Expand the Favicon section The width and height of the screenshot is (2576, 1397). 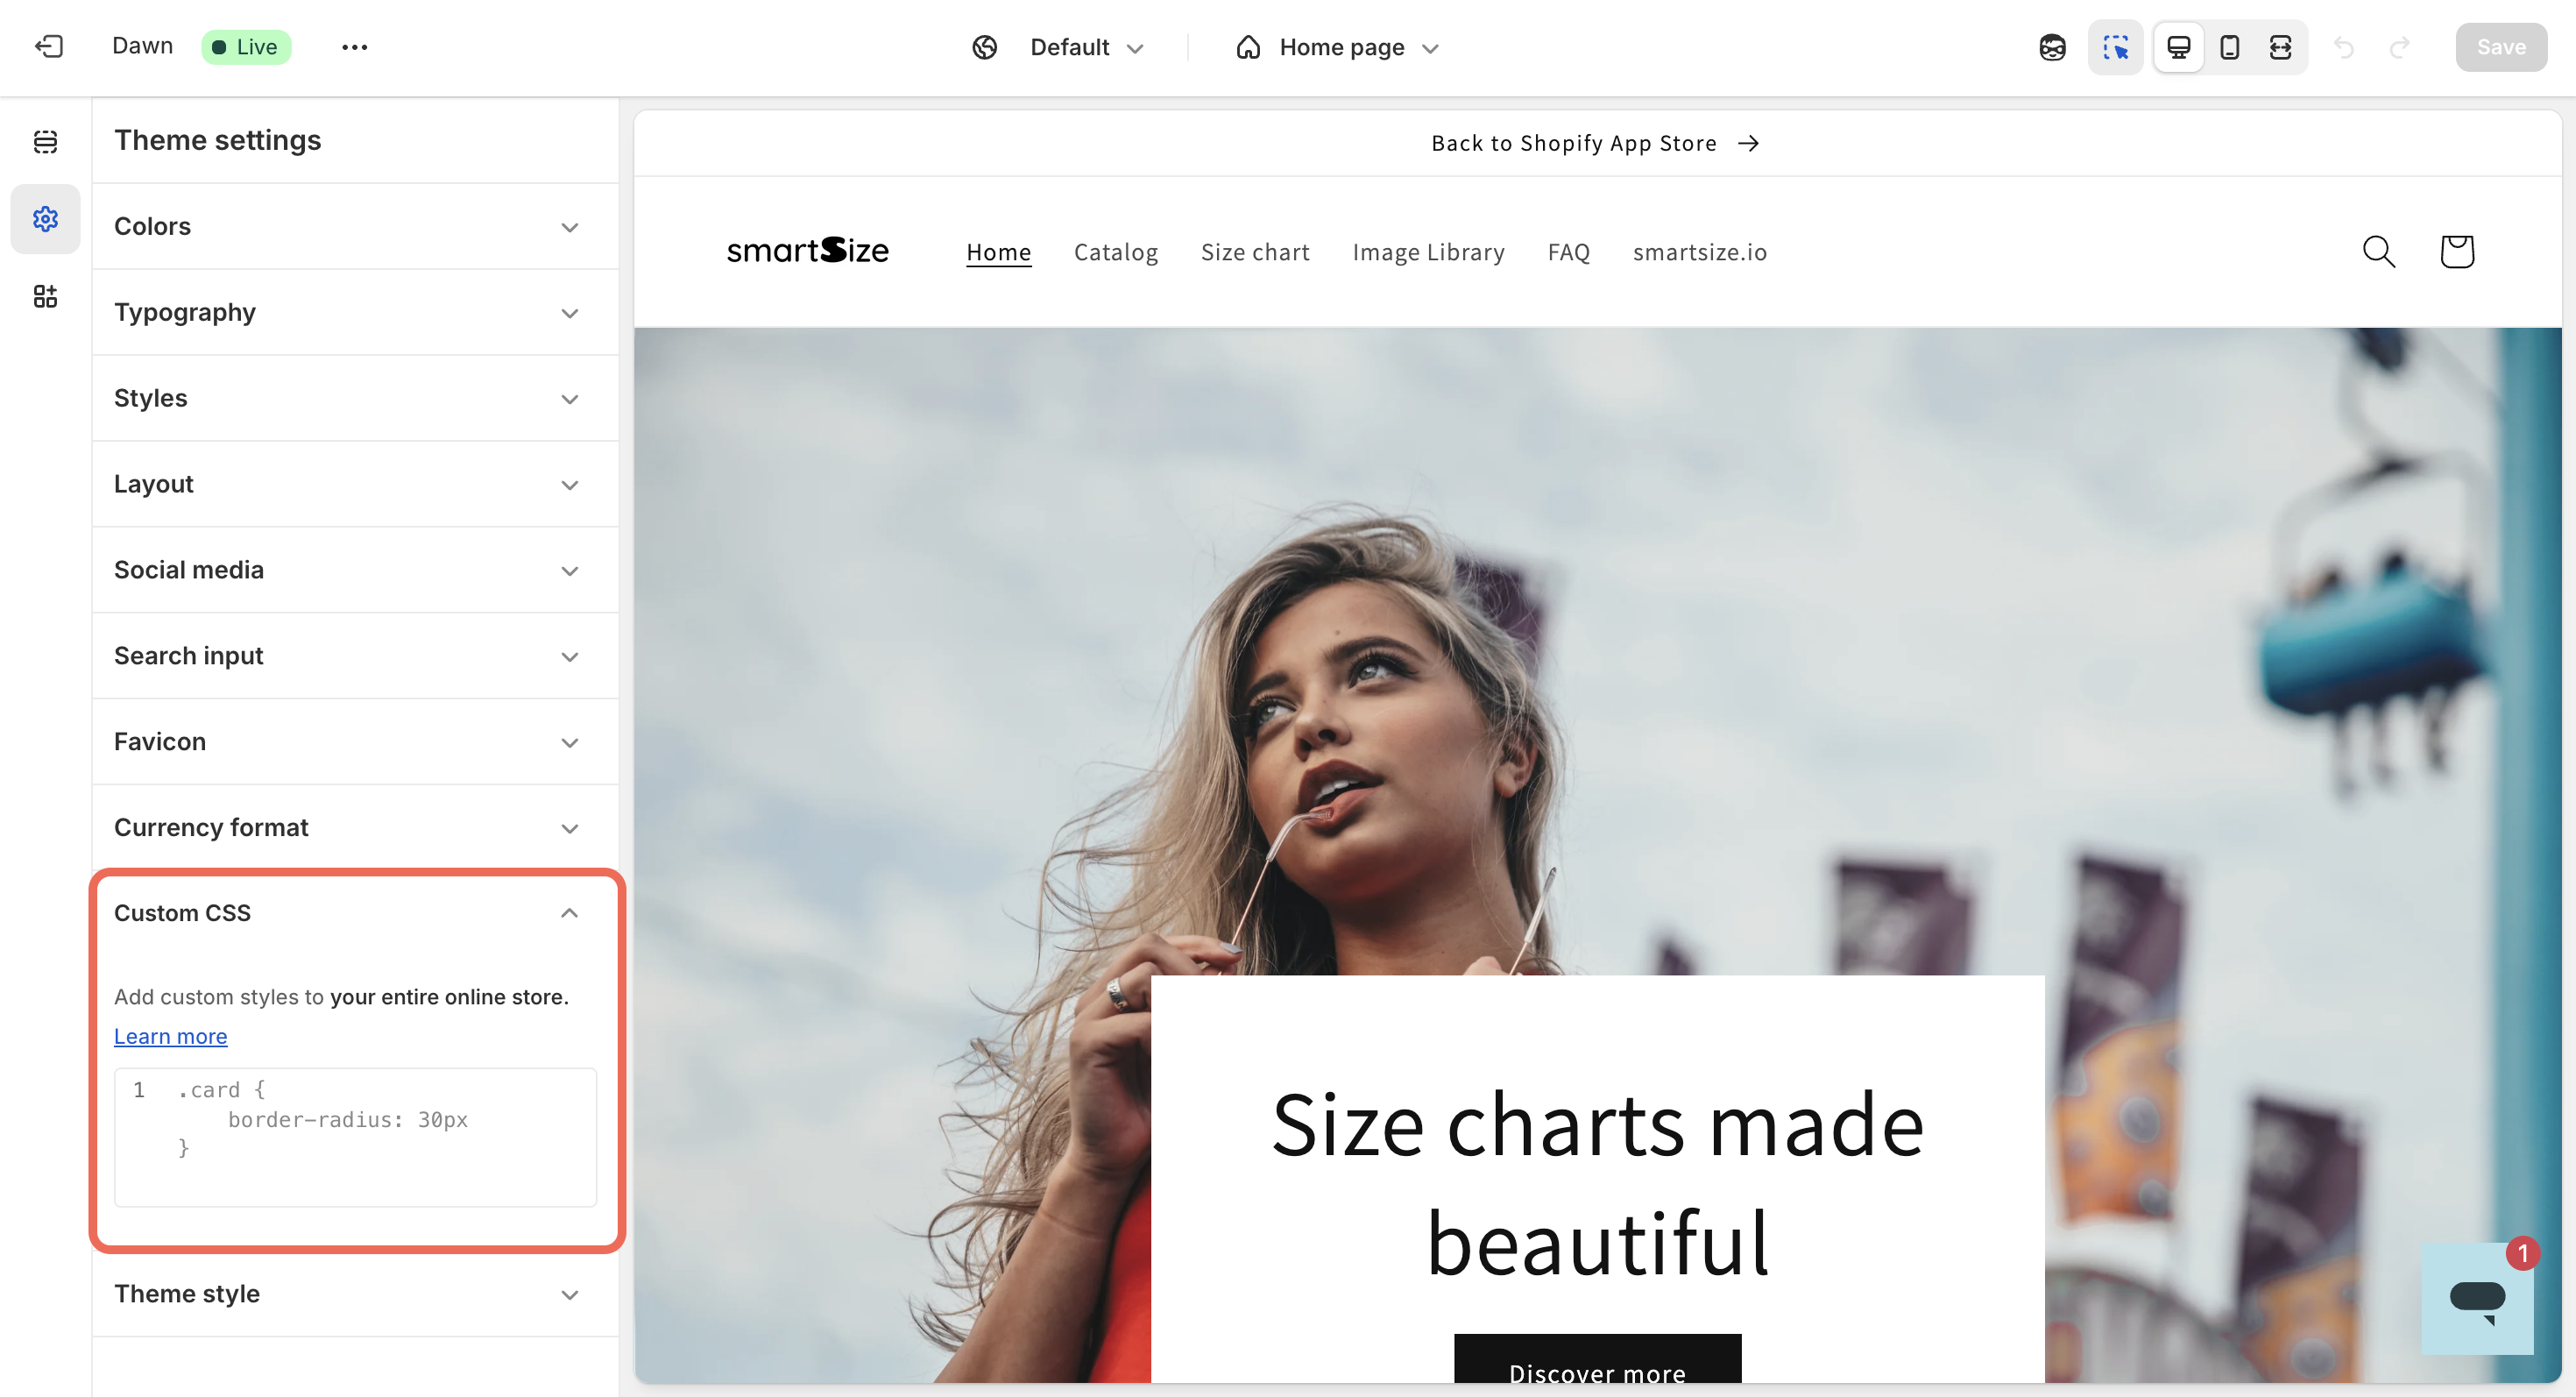pyautogui.click(x=355, y=742)
